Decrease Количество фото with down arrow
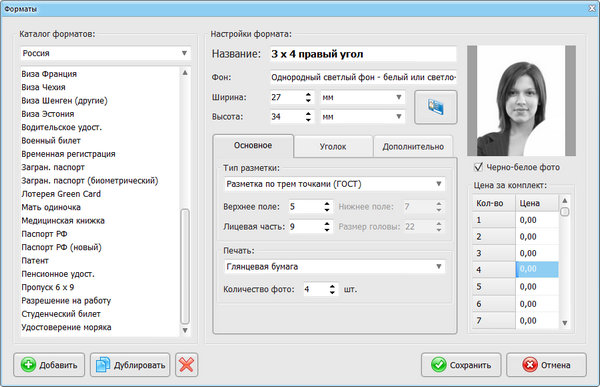600x387 pixels. pyautogui.click(x=332, y=292)
